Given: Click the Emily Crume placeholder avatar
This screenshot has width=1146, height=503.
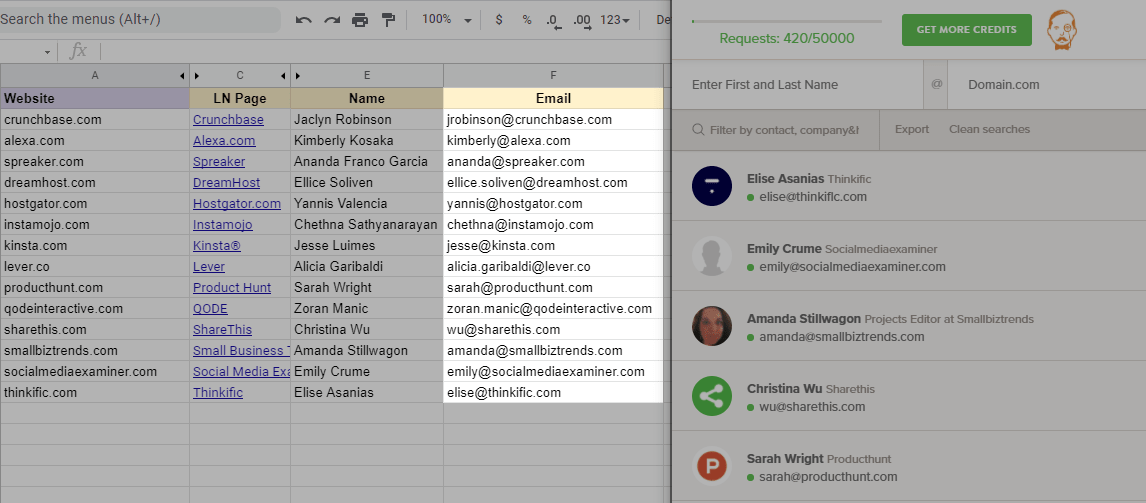Looking at the screenshot, I should click(712, 256).
